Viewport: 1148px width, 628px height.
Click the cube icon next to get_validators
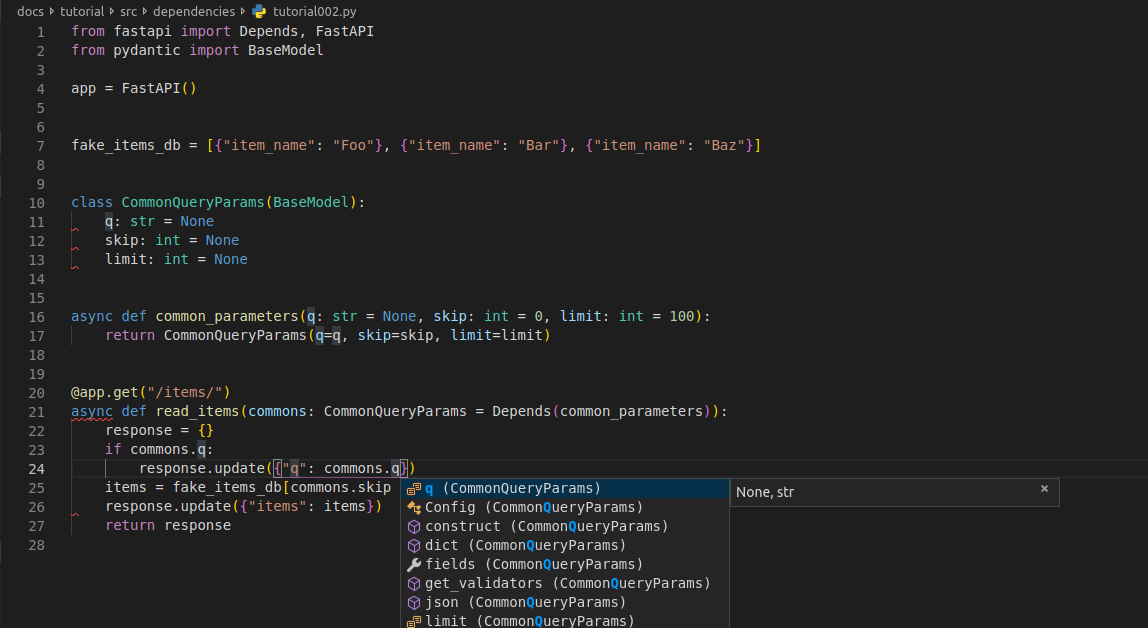(414, 584)
